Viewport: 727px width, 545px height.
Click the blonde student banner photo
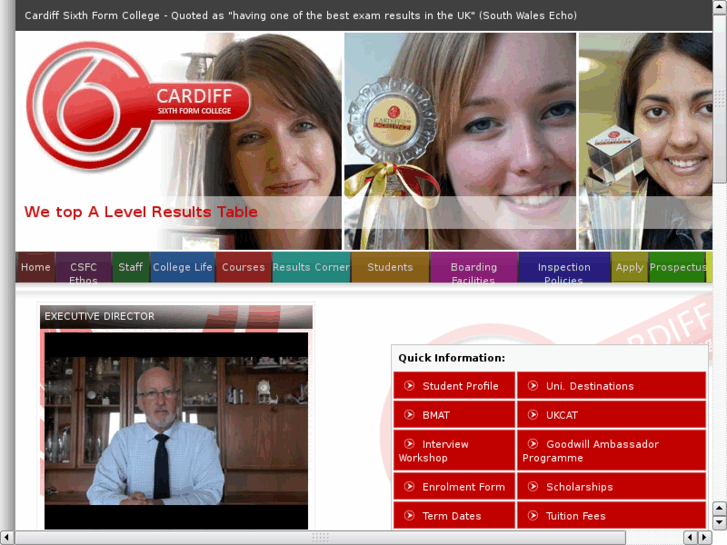coord(460,141)
